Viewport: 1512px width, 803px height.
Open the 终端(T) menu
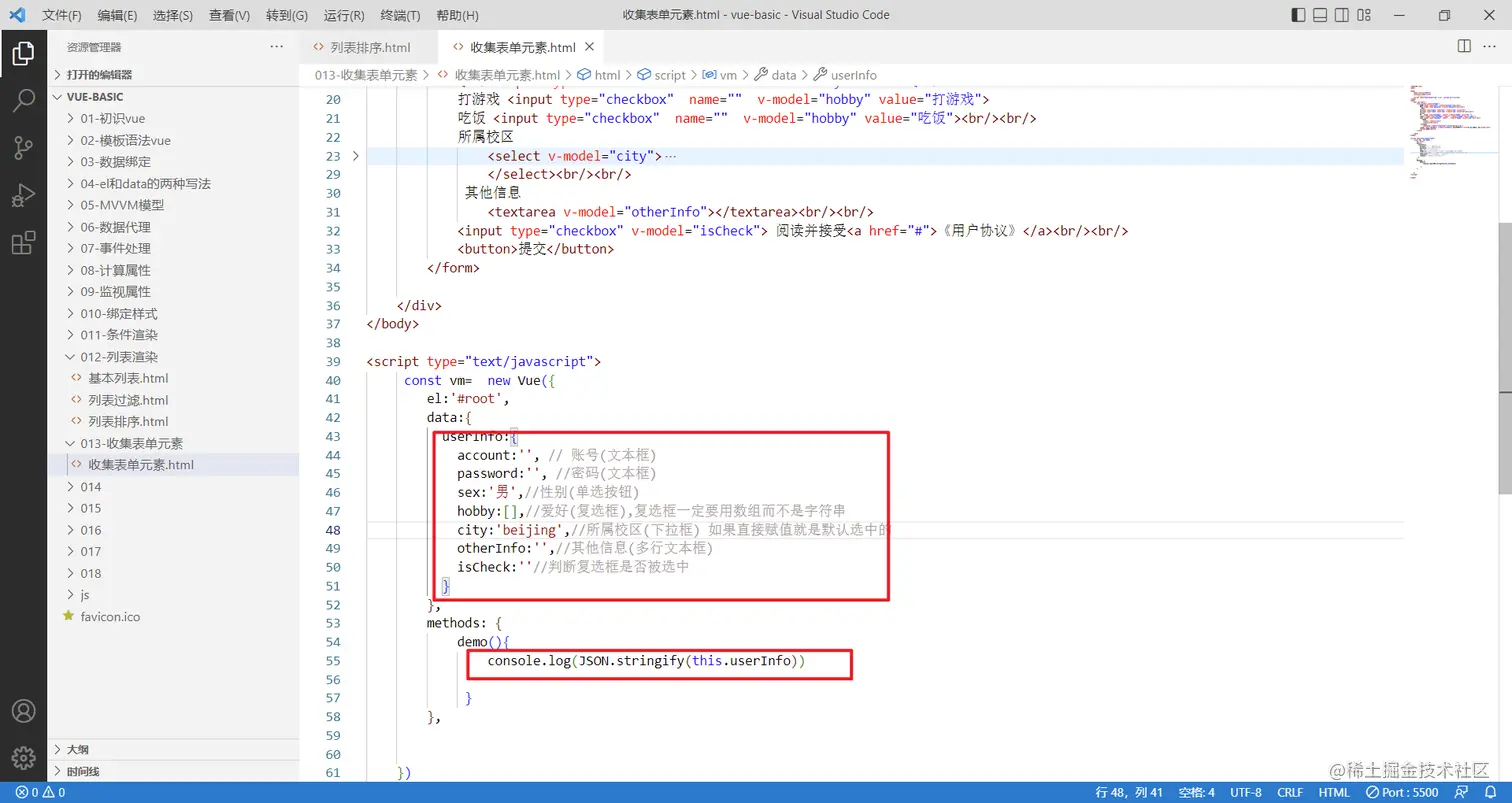400,15
